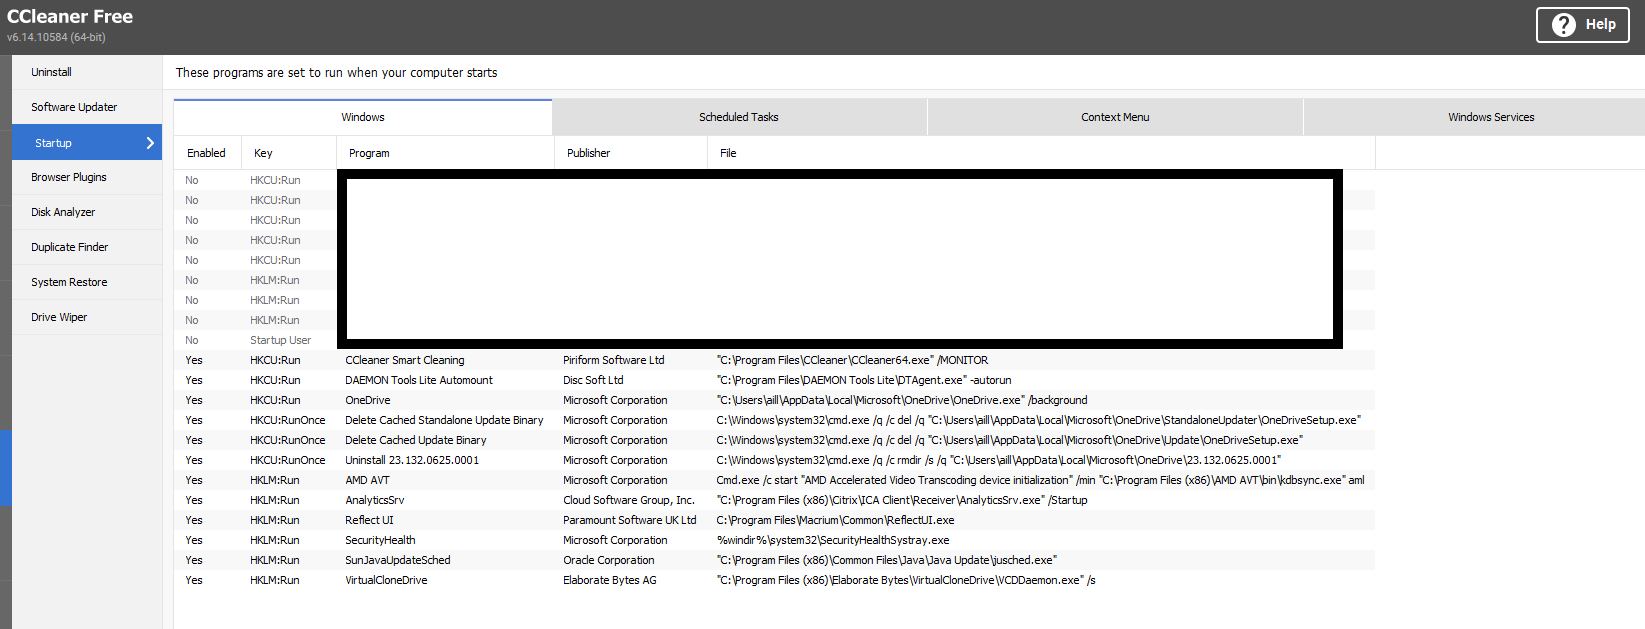Click the Cloud Software Group, Inc. publisher
The image size is (1645, 629).
tap(629, 500)
